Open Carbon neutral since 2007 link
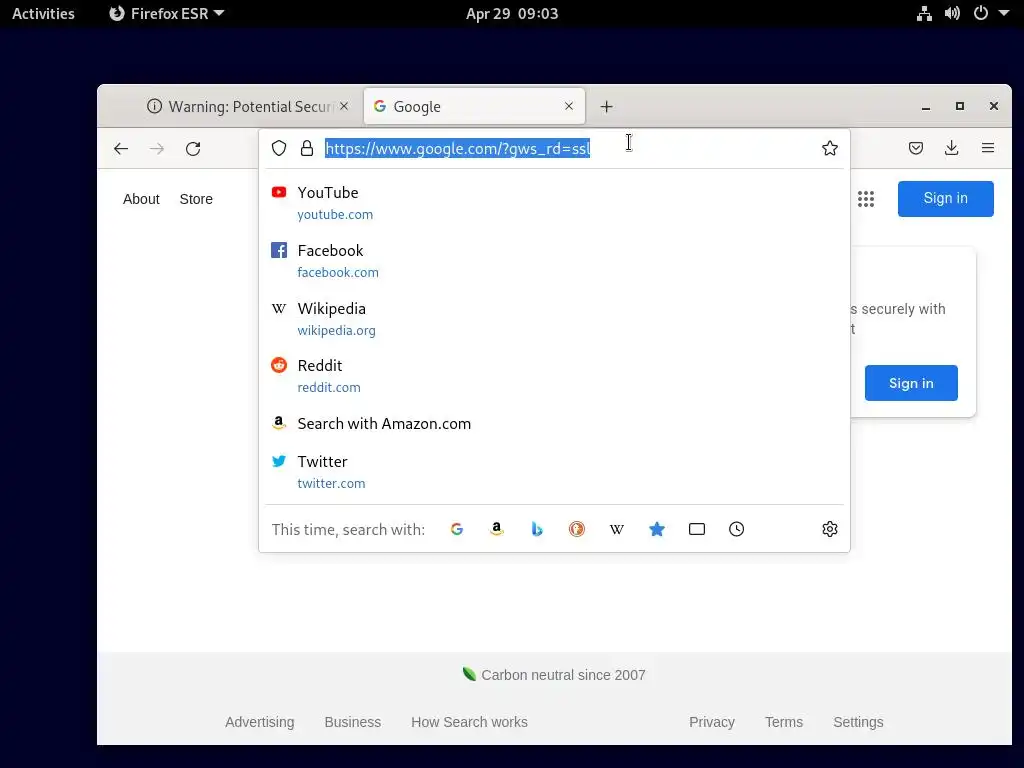Viewport: 1024px width, 768px height. 554,675
